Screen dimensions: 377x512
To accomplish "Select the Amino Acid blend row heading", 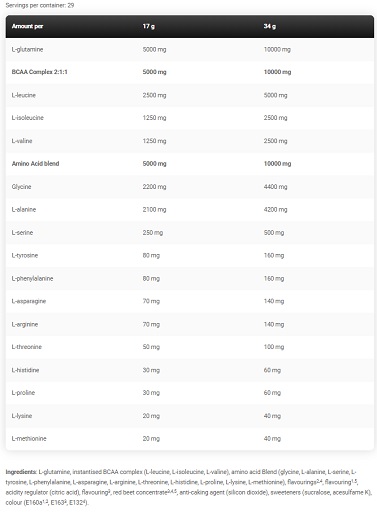I will pos(35,164).
